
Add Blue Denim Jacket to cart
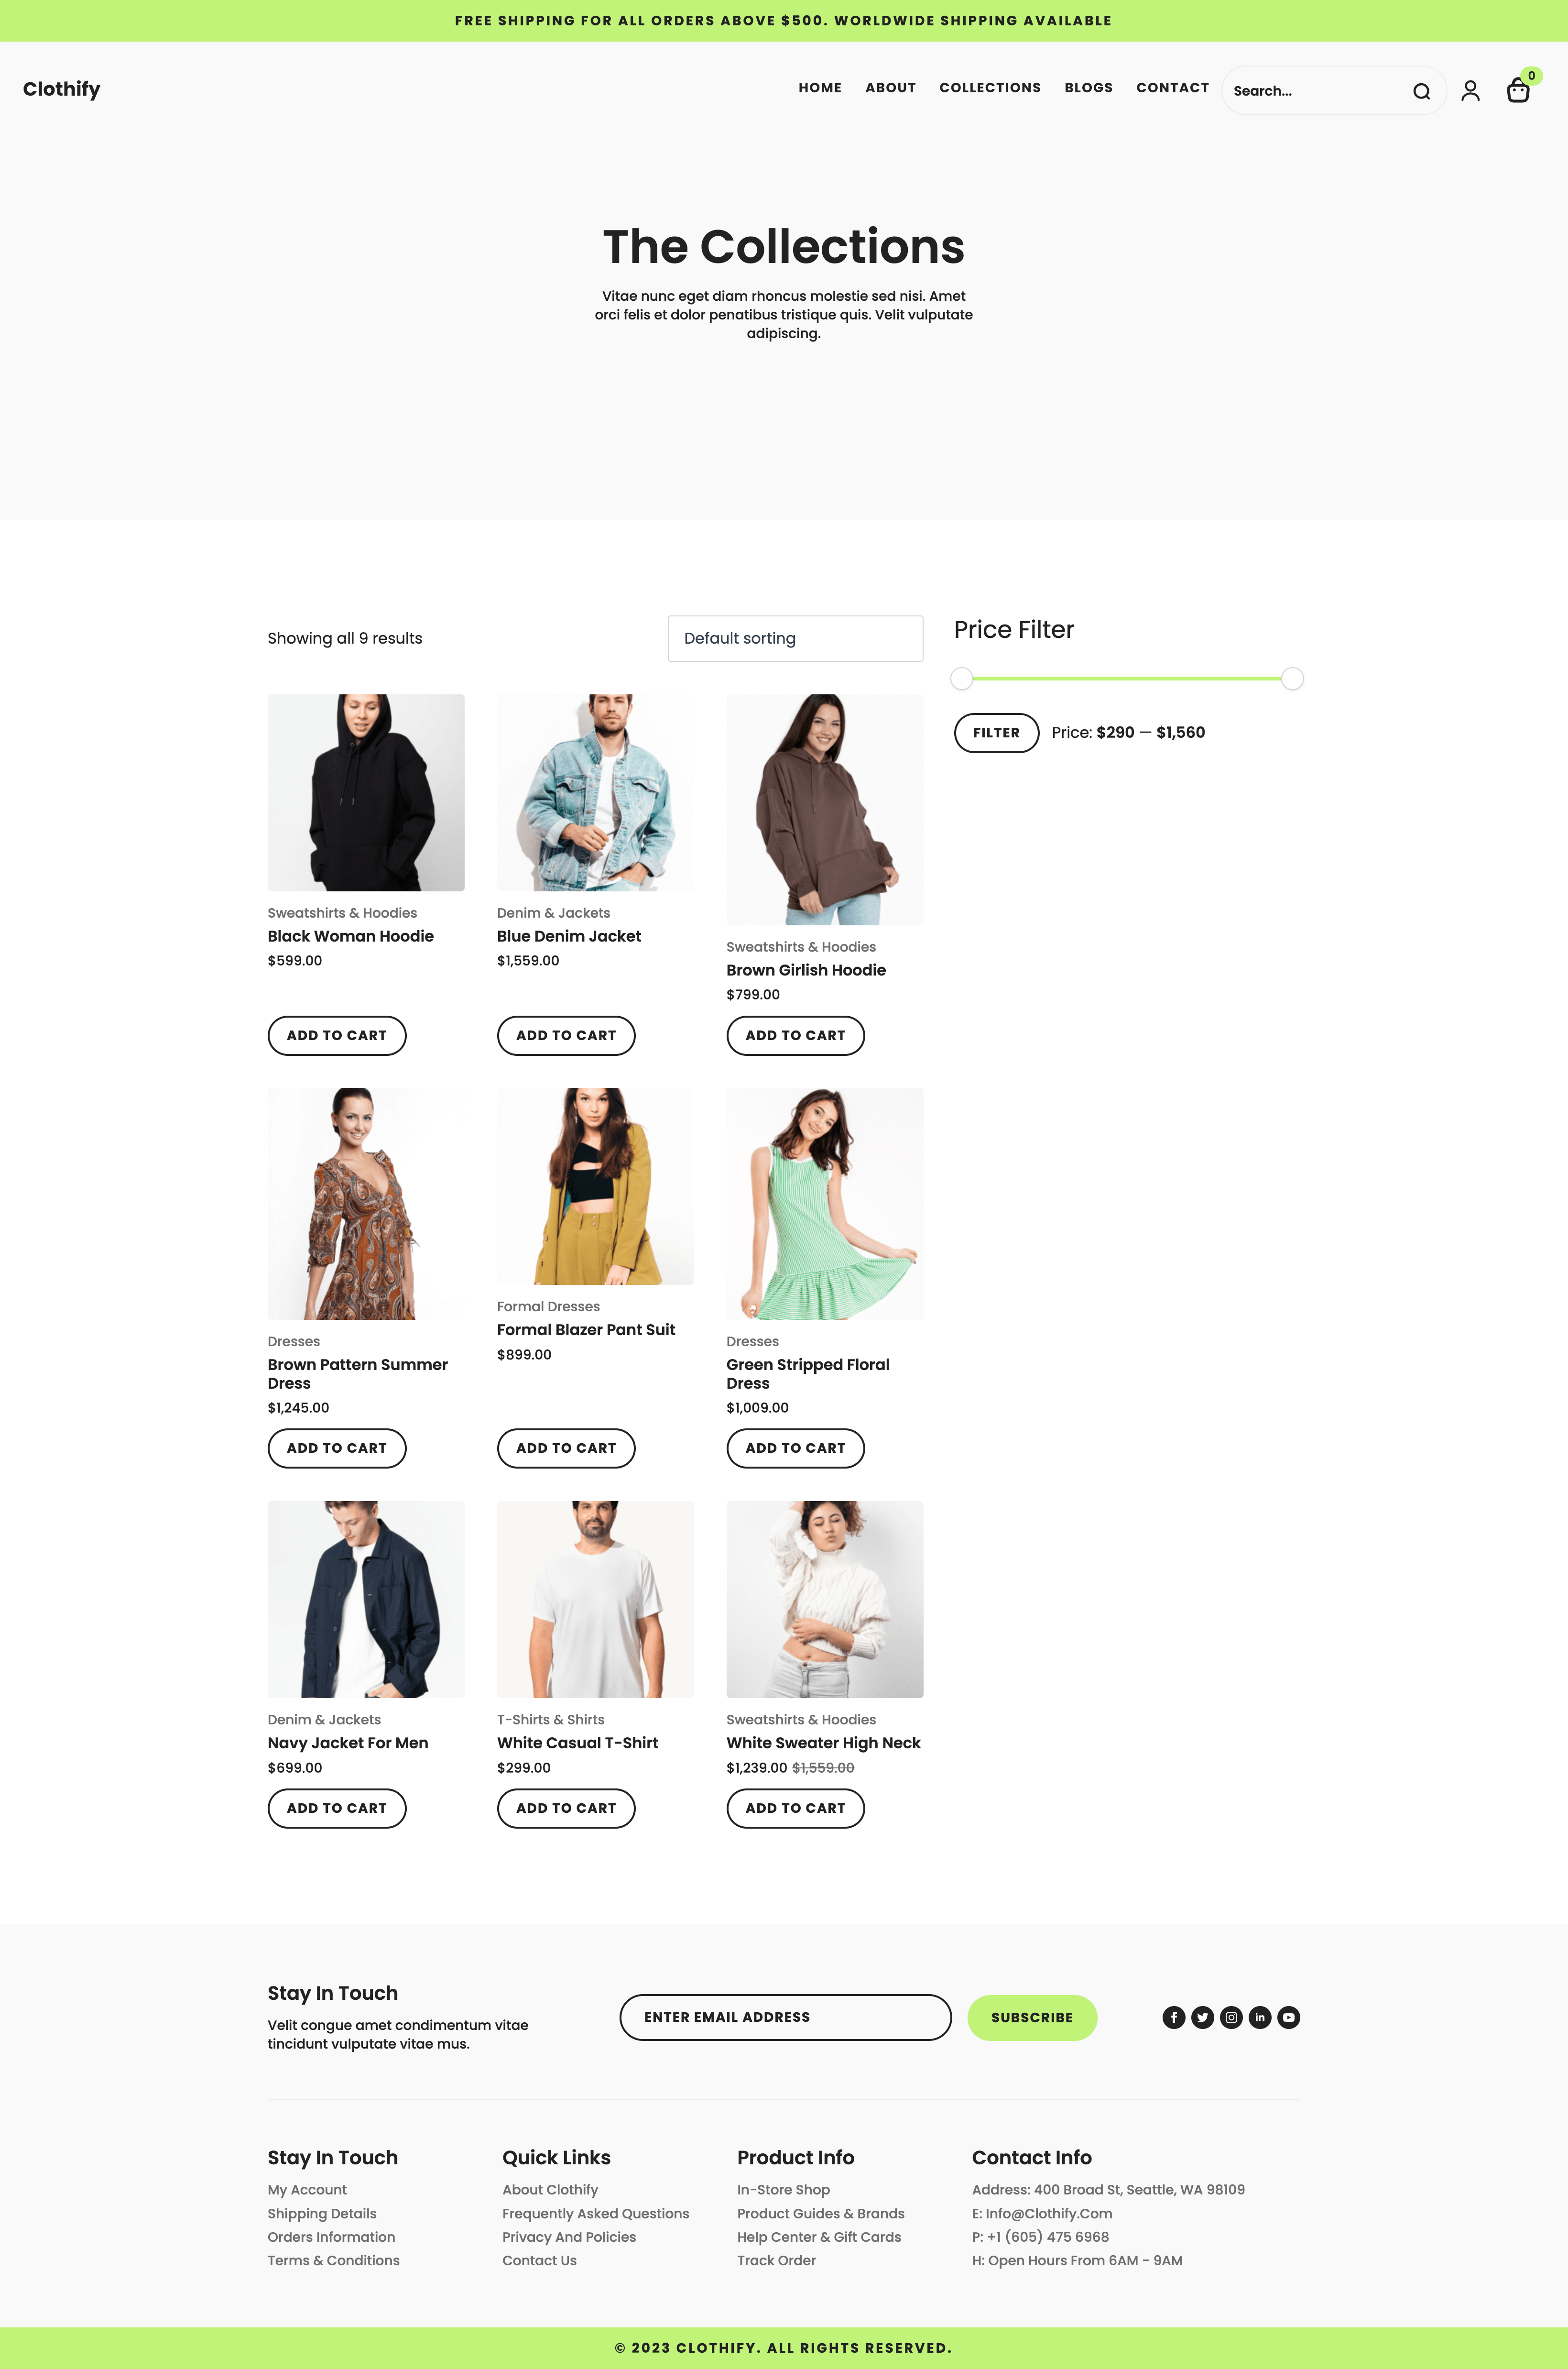tap(566, 1035)
